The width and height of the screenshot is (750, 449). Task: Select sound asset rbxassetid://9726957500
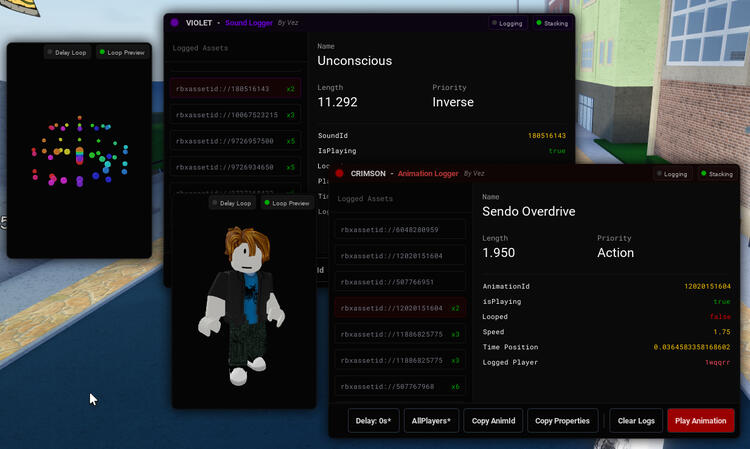point(235,141)
